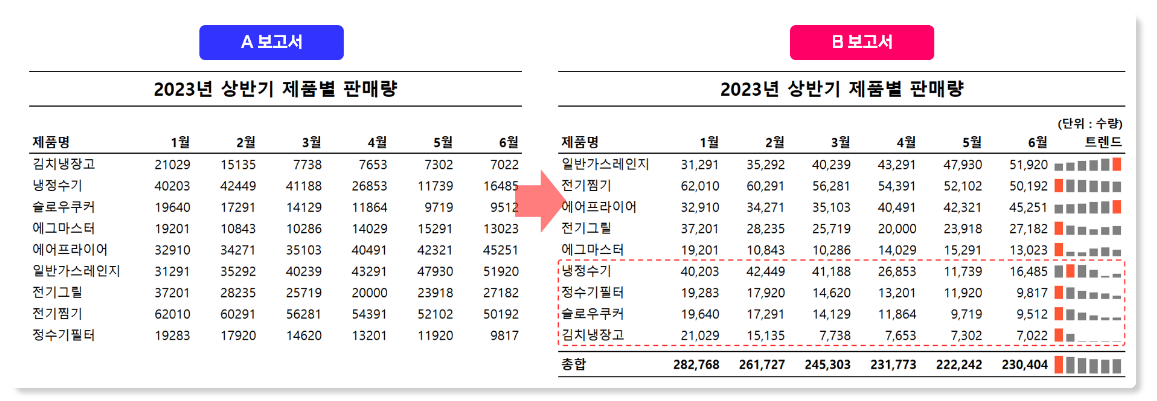Click the '제품명' header in A report

(51, 142)
